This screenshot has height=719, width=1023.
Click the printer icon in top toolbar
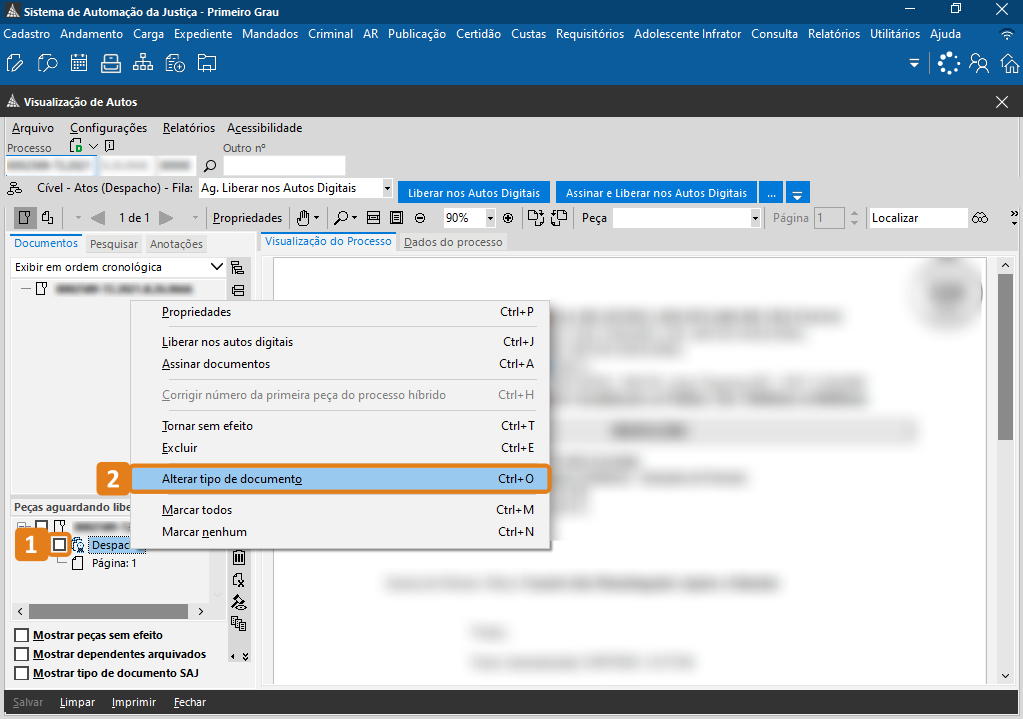coord(111,64)
